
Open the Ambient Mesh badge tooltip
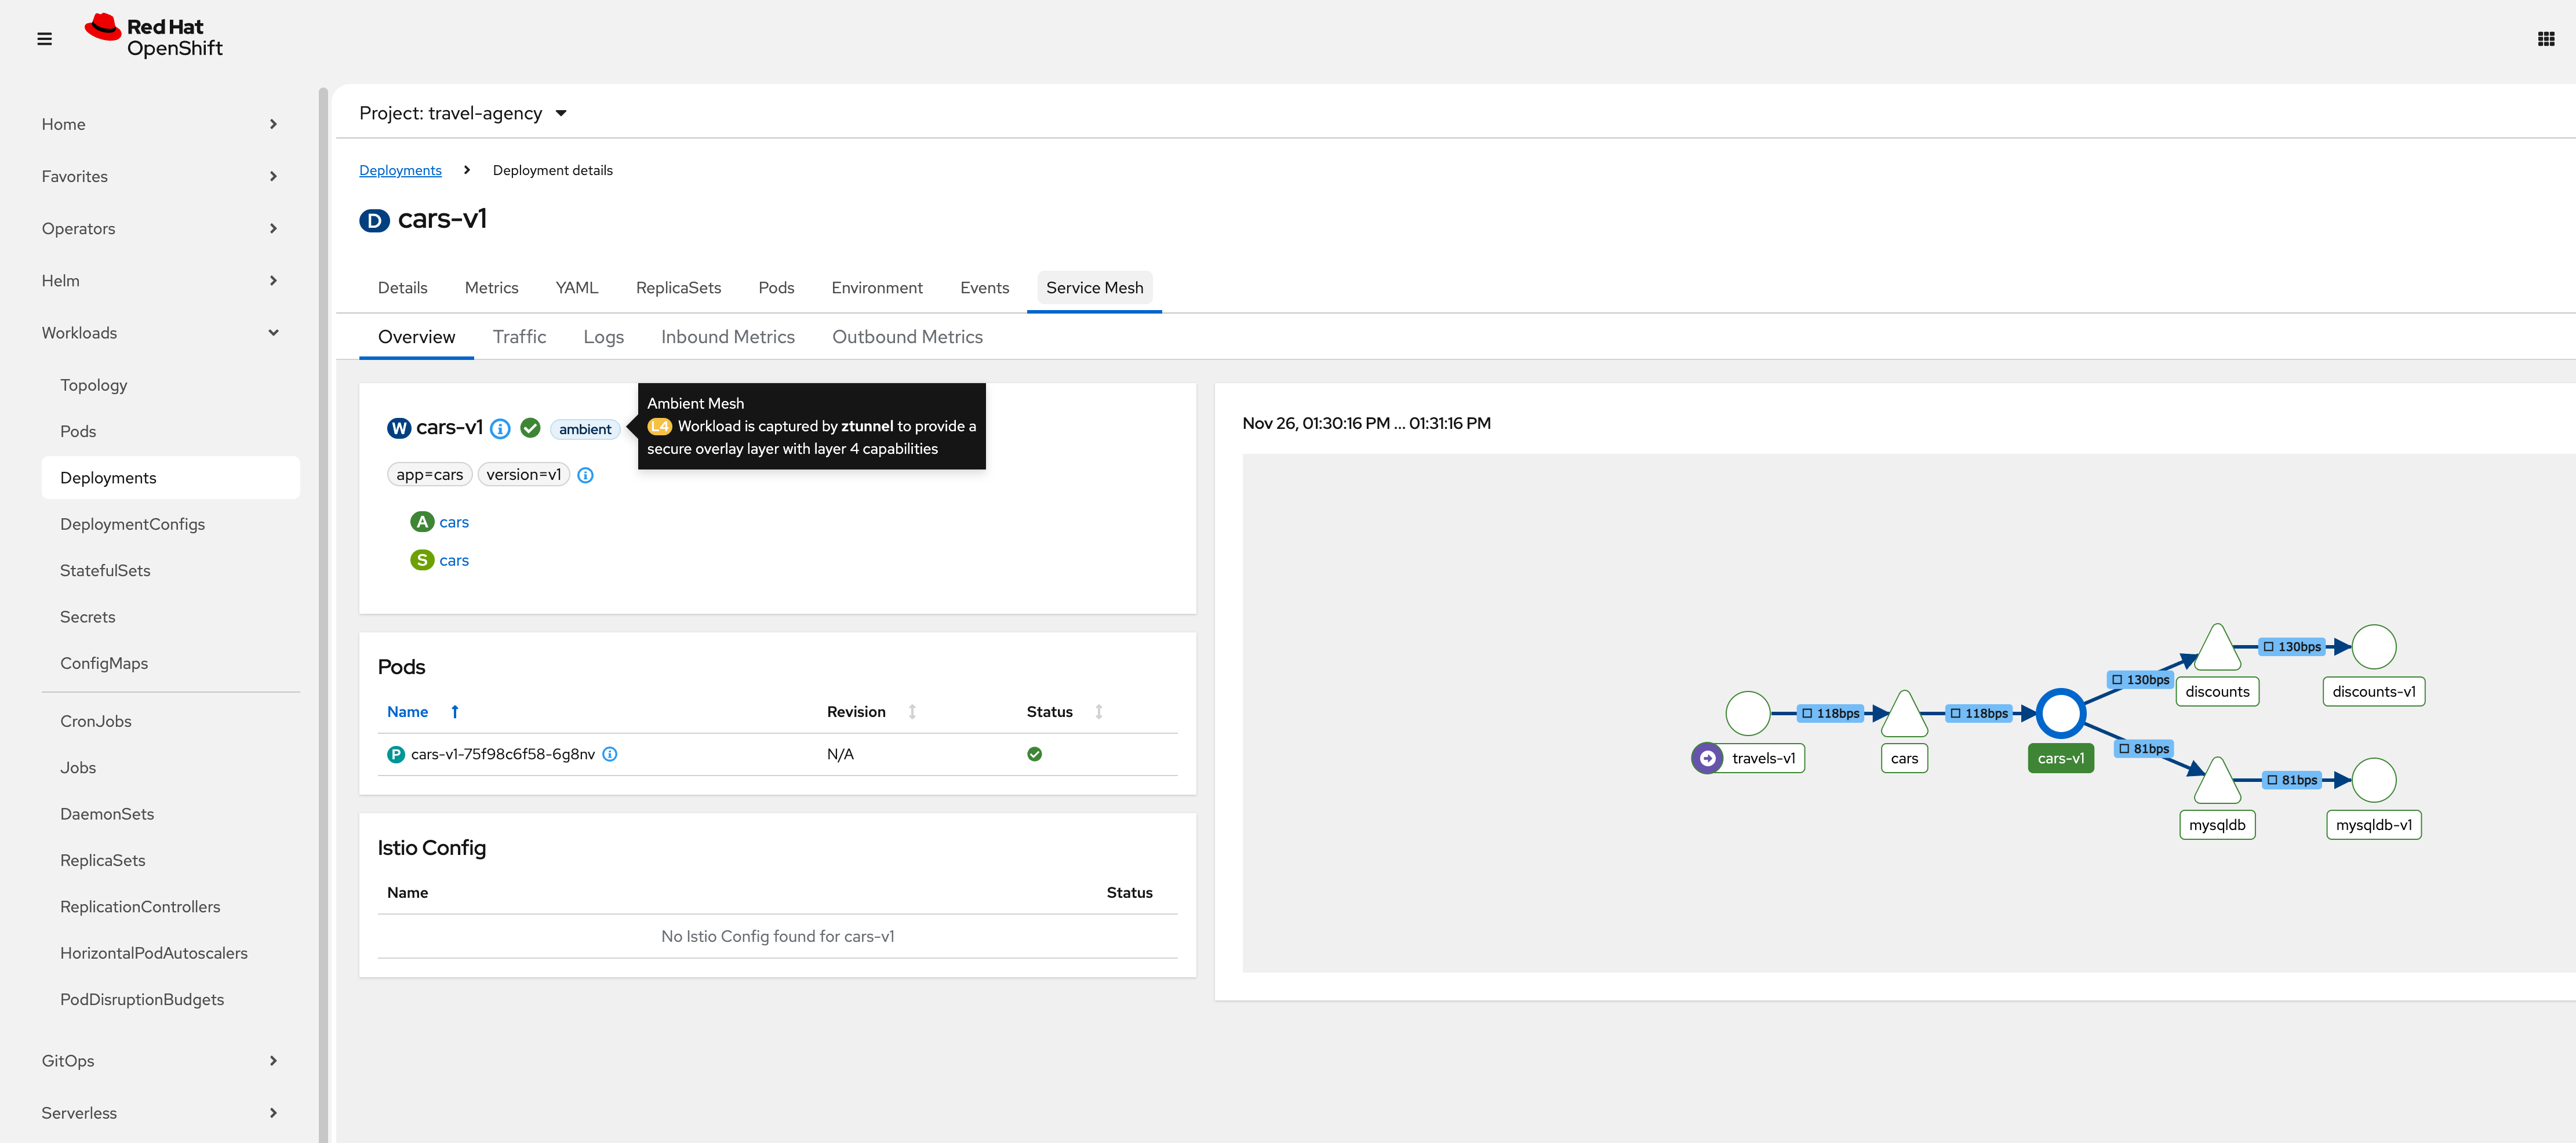click(585, 429)
